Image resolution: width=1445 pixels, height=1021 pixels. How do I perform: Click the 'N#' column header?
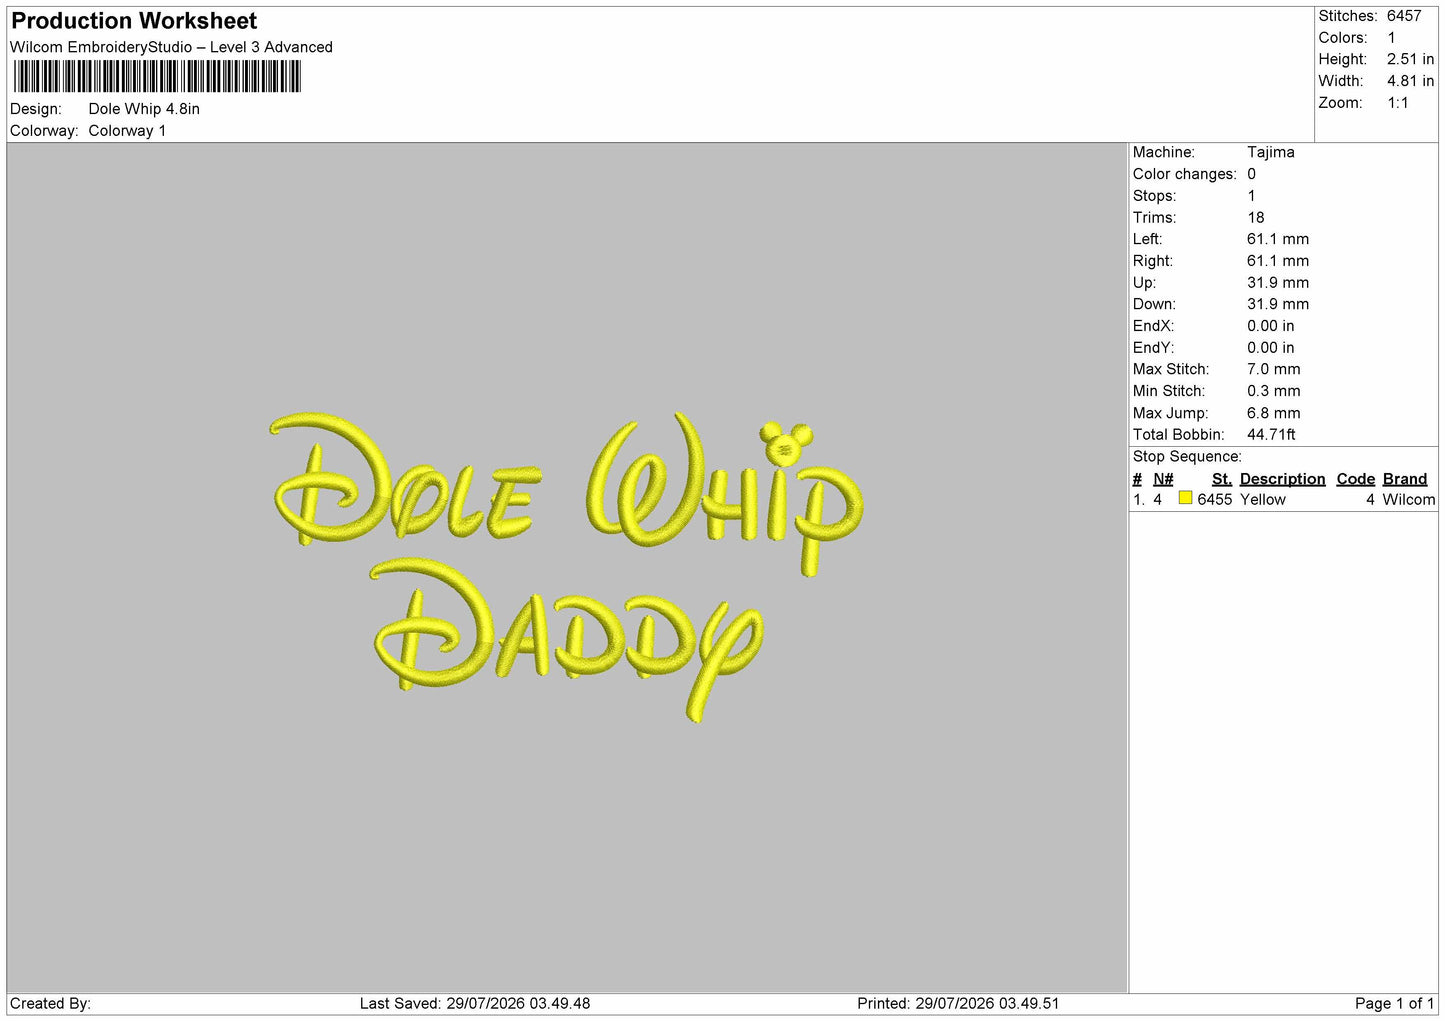(1162, 479)
